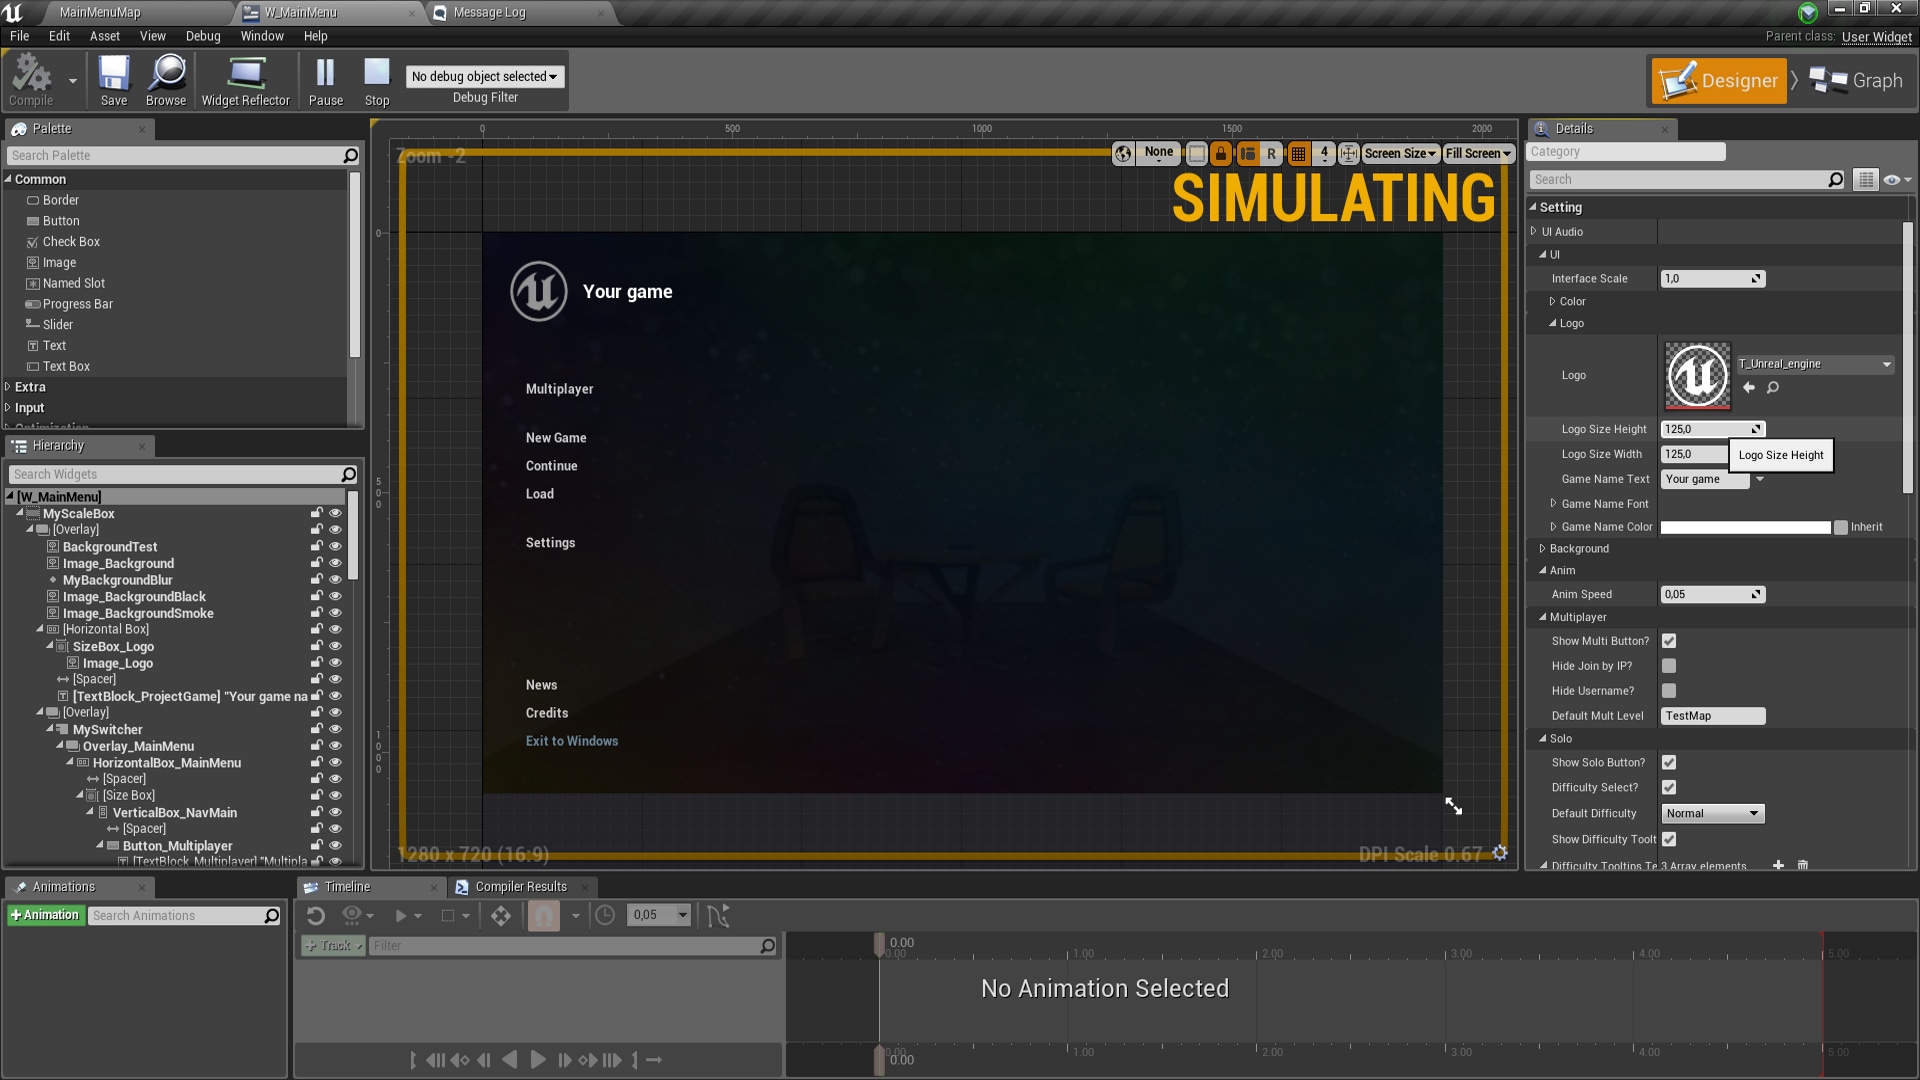This screenshot has height=1080, width=1920.
Task: Stop the simulation
Action: (377, 80)
